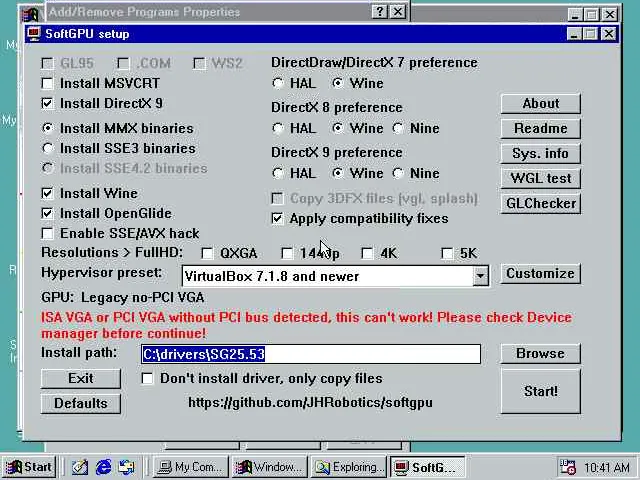The height and width of the screenshot is (480, 640).
Task: Choose HAL for DirectX 9 preference
Action: coord(278,173)
